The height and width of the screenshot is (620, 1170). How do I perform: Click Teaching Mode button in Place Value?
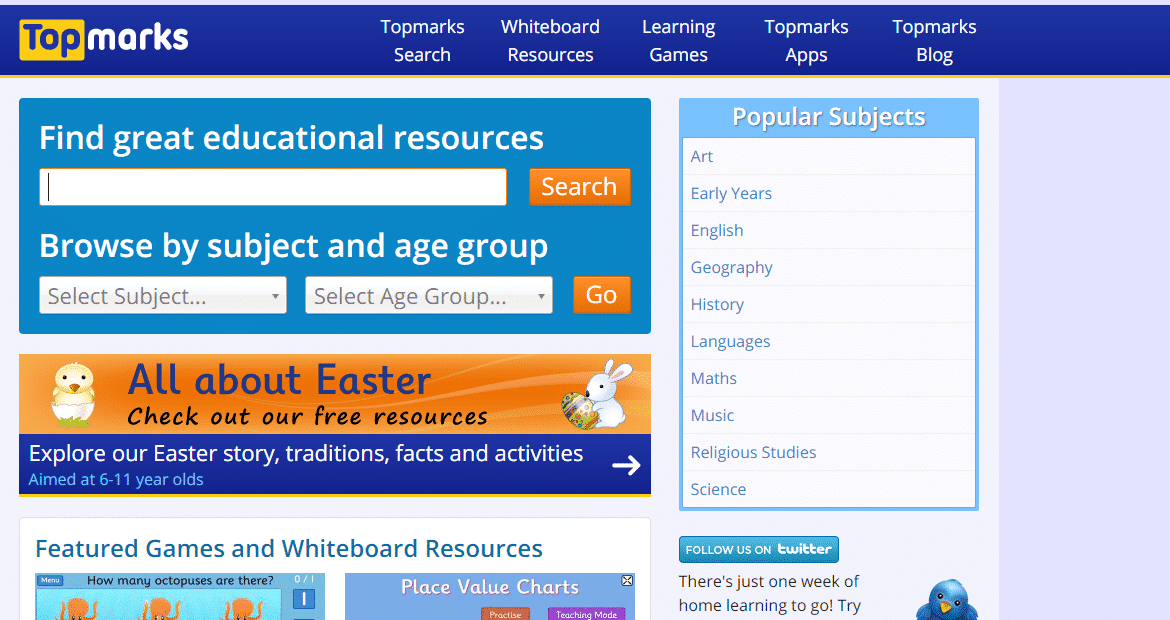coord(586,614)
